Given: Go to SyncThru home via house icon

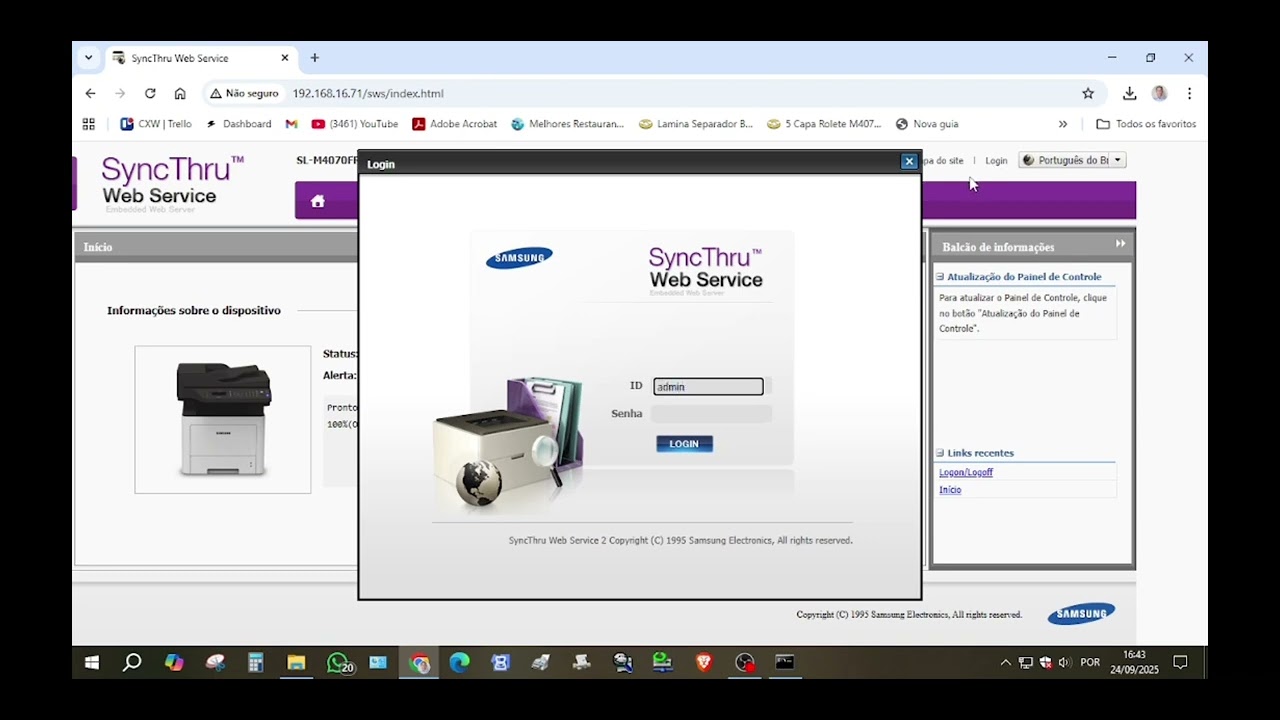Looking at the screenshot, I should [318, 201].
